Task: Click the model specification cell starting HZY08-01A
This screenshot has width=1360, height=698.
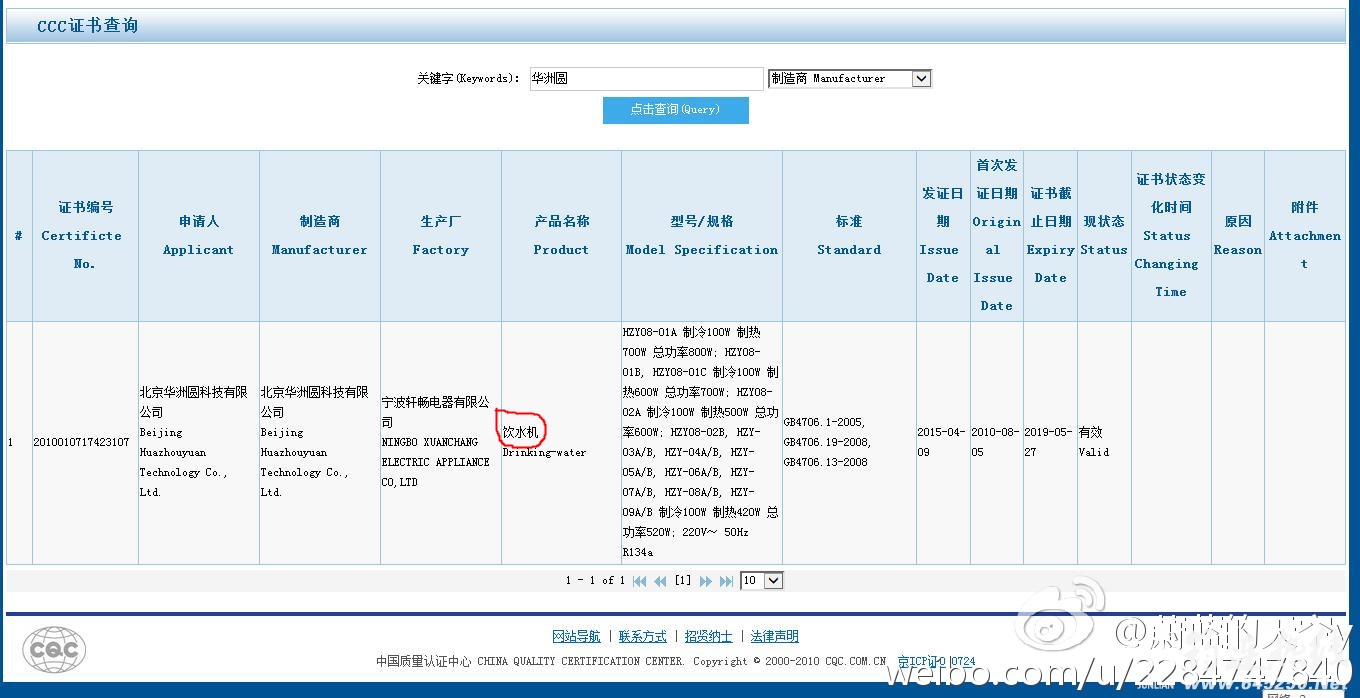Action: coord(701,442)
